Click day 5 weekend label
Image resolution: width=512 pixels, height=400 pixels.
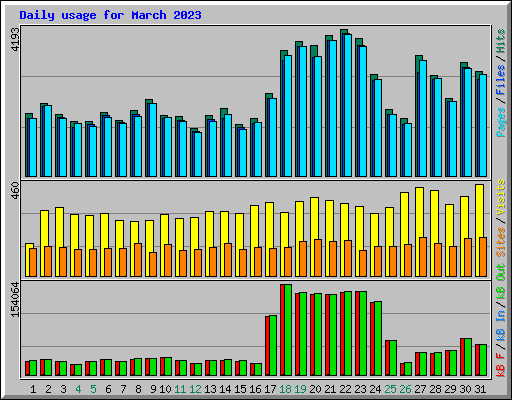(x=93, y=389)
